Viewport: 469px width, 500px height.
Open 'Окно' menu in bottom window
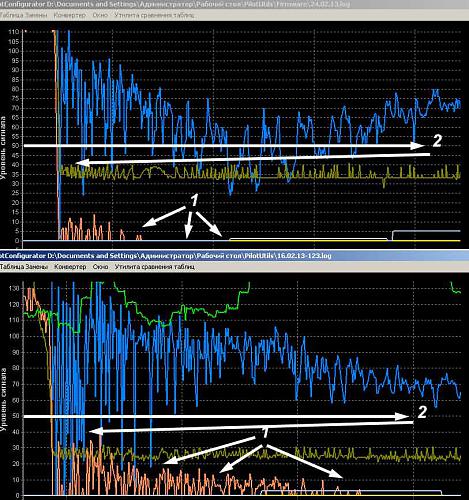click(x=100, y=267)
